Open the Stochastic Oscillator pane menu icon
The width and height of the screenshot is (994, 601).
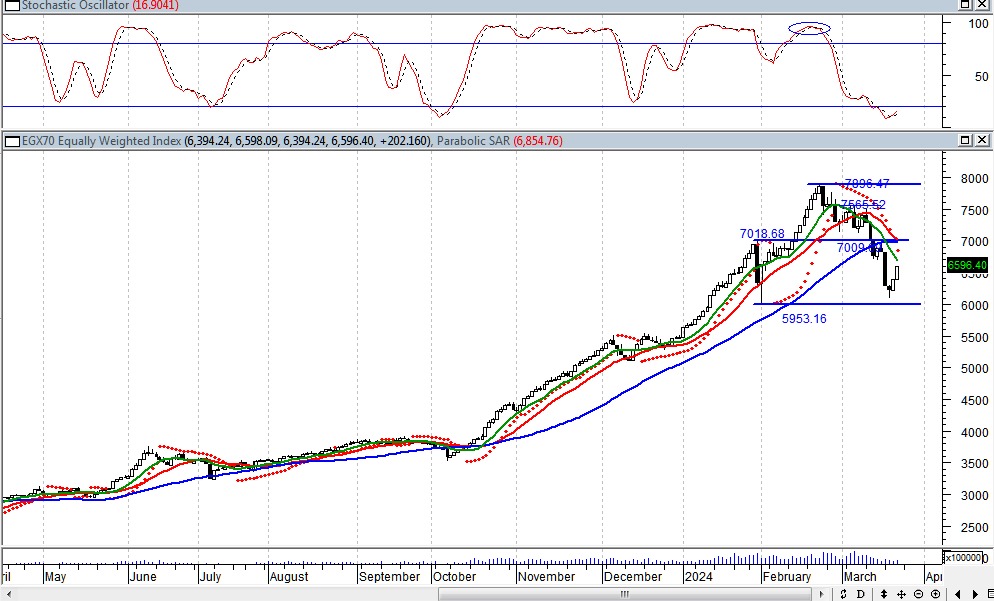9,4
